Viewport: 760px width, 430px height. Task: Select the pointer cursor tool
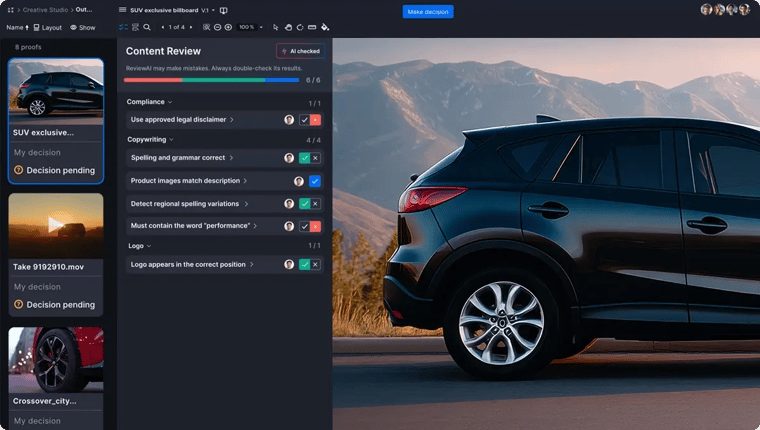275,27
